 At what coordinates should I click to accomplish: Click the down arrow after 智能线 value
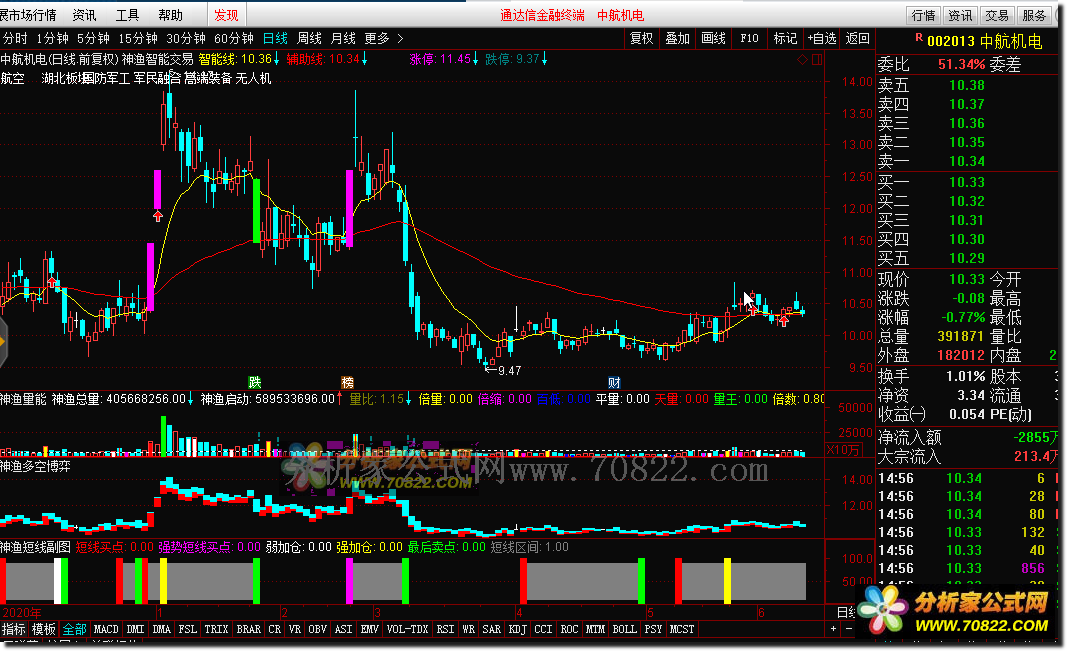tap(277, 59)
